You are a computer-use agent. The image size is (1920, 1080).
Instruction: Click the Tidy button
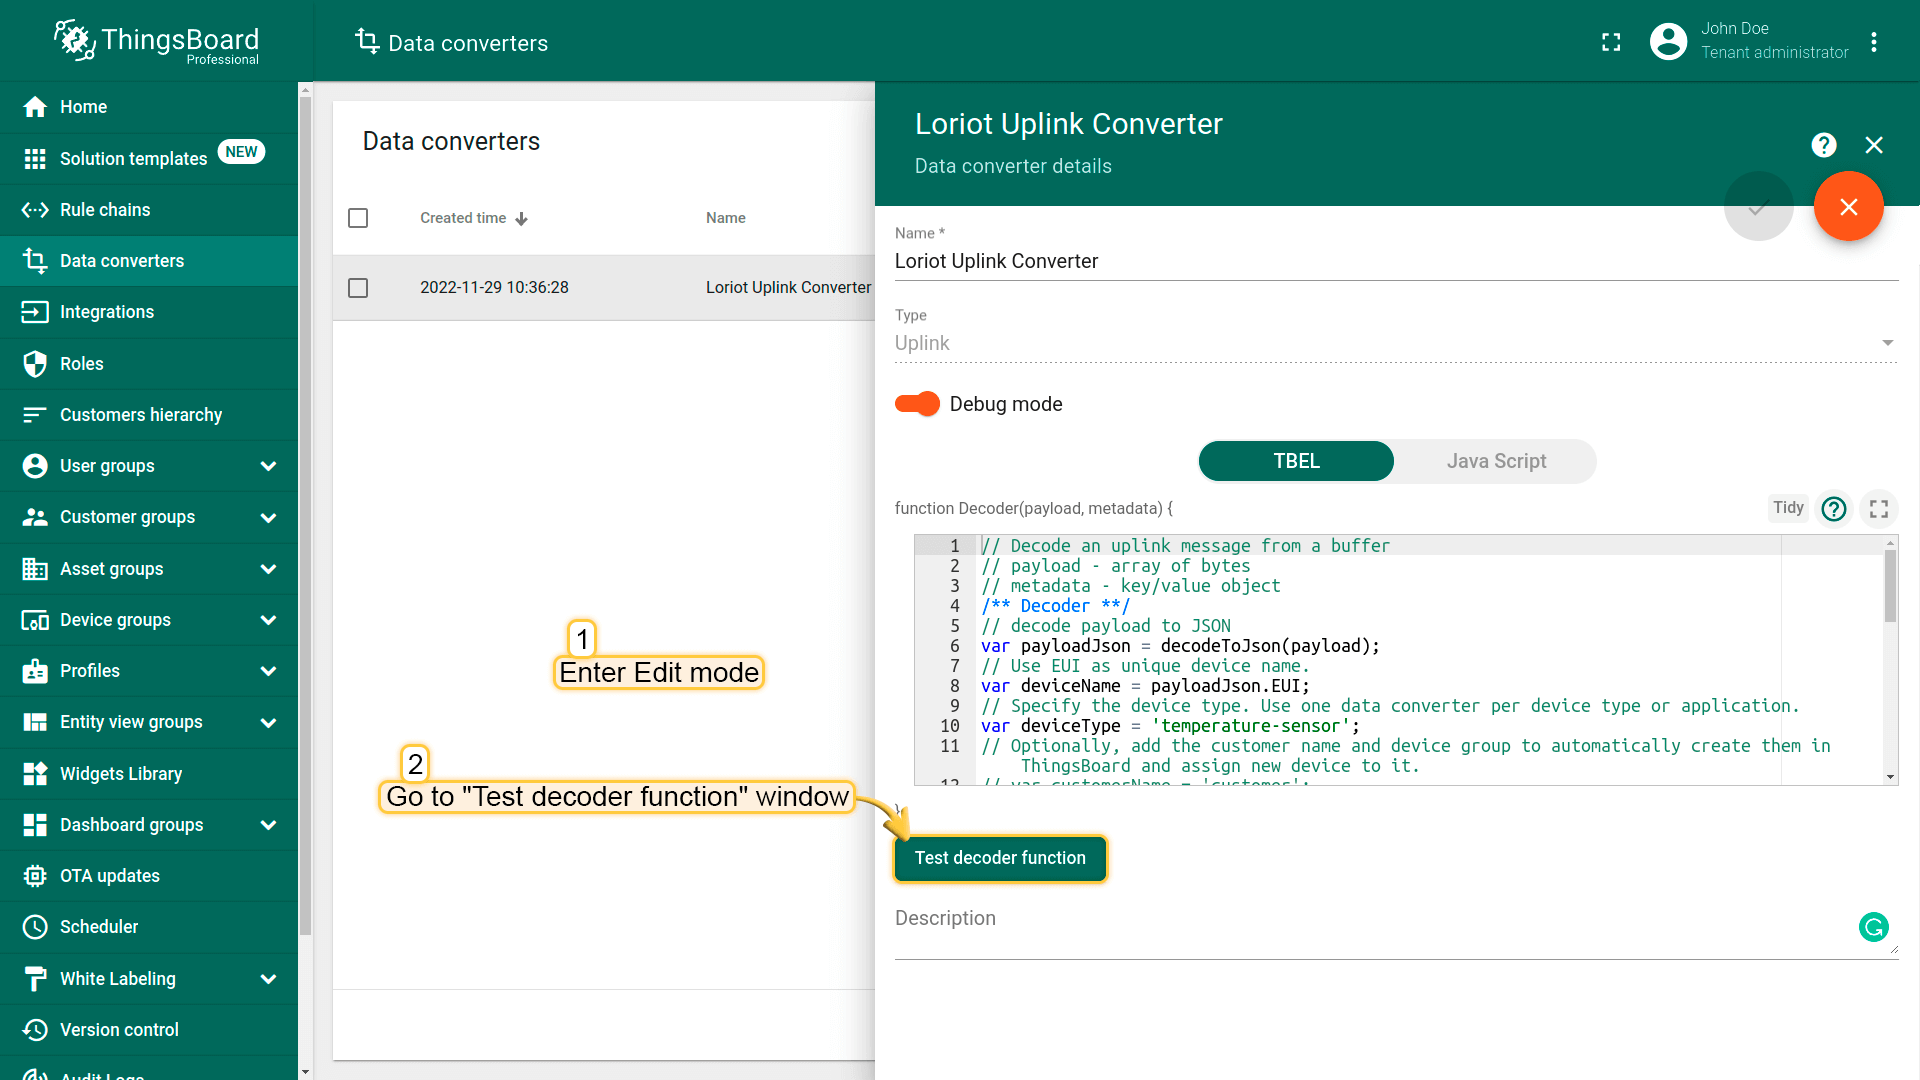point(1788,508)
